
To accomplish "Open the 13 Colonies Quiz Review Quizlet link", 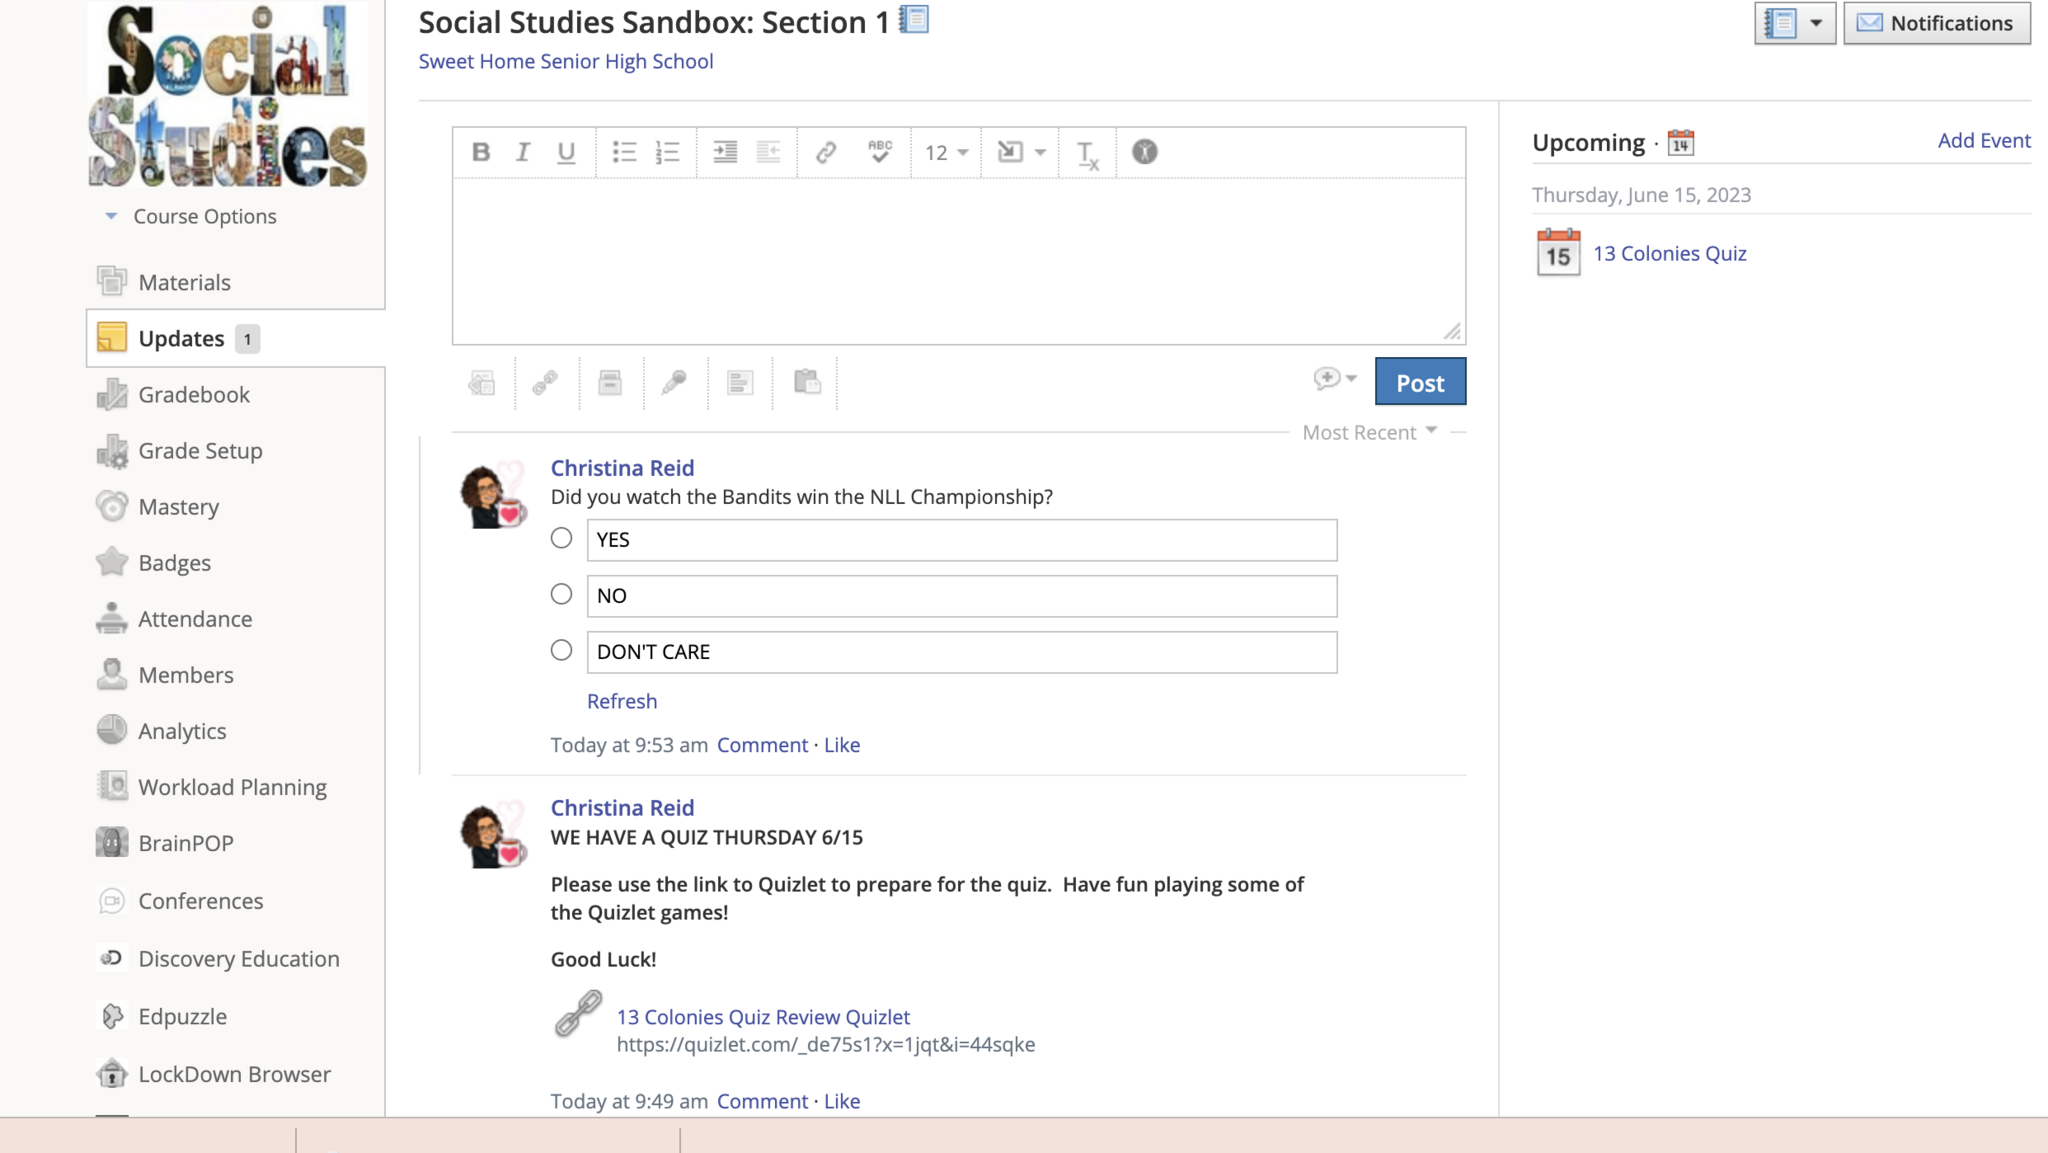I will [x=762, y=1016].
